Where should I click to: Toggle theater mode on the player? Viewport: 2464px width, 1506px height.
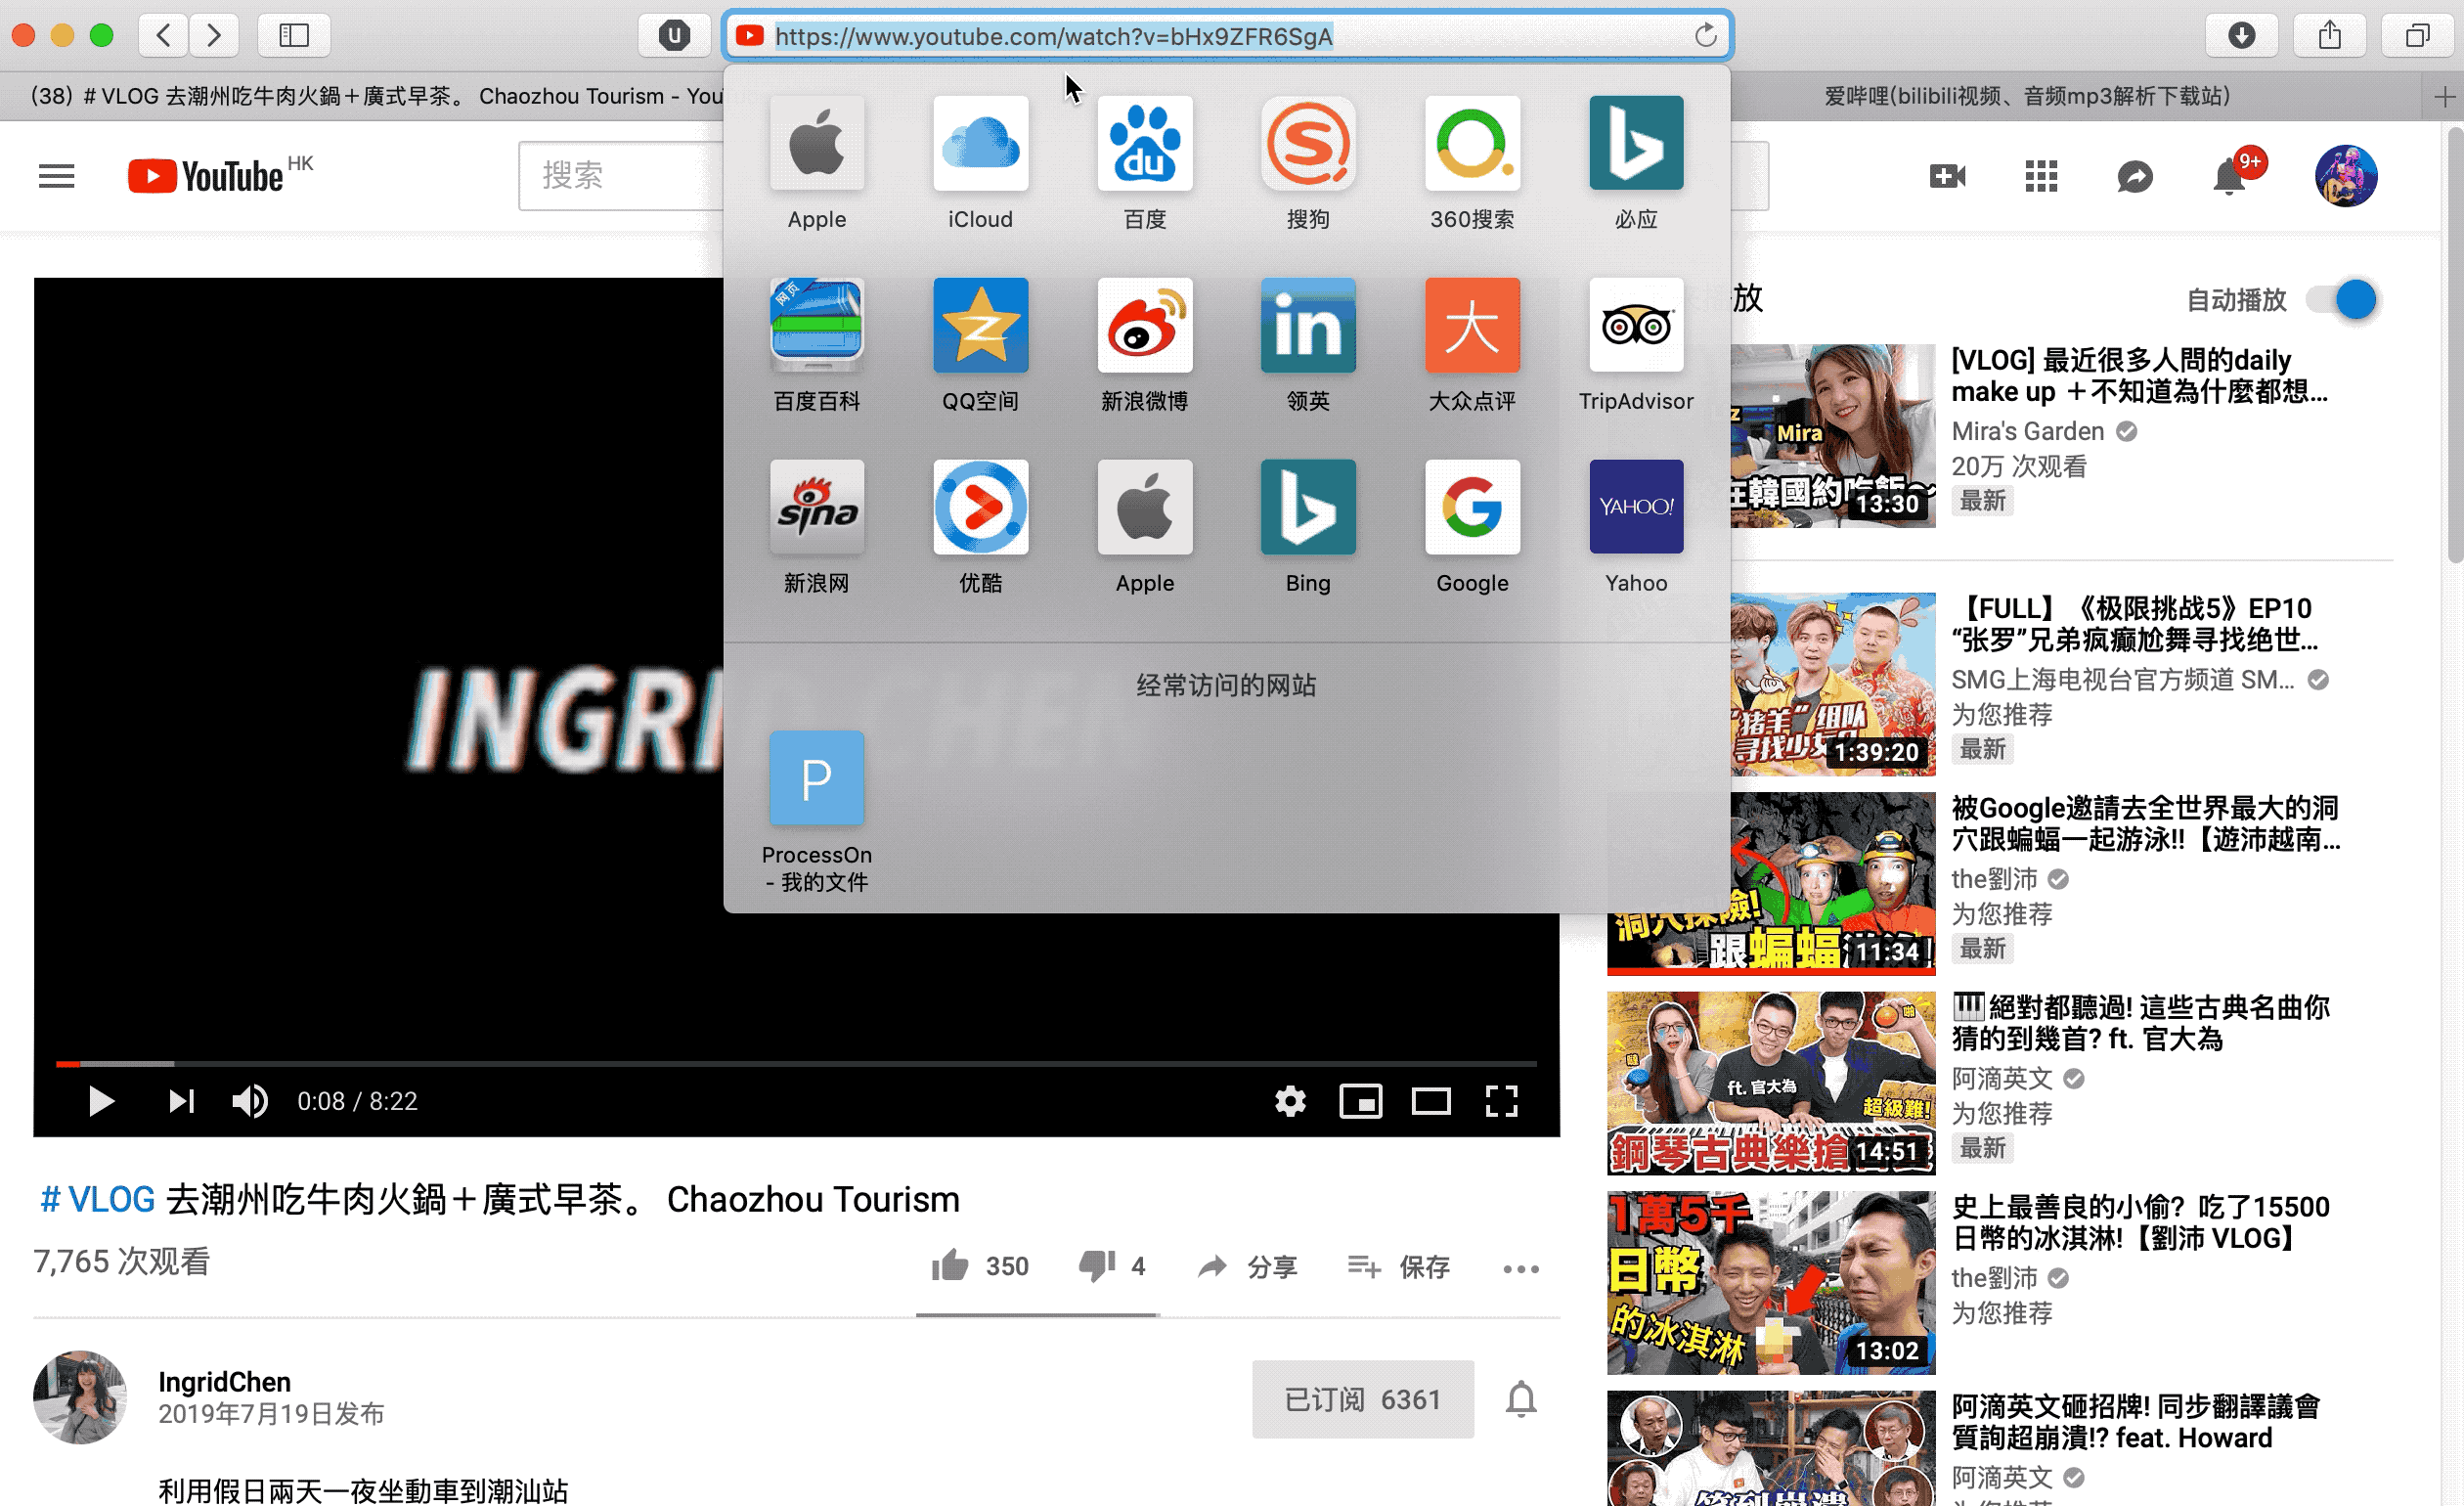pos(1431,1102)
